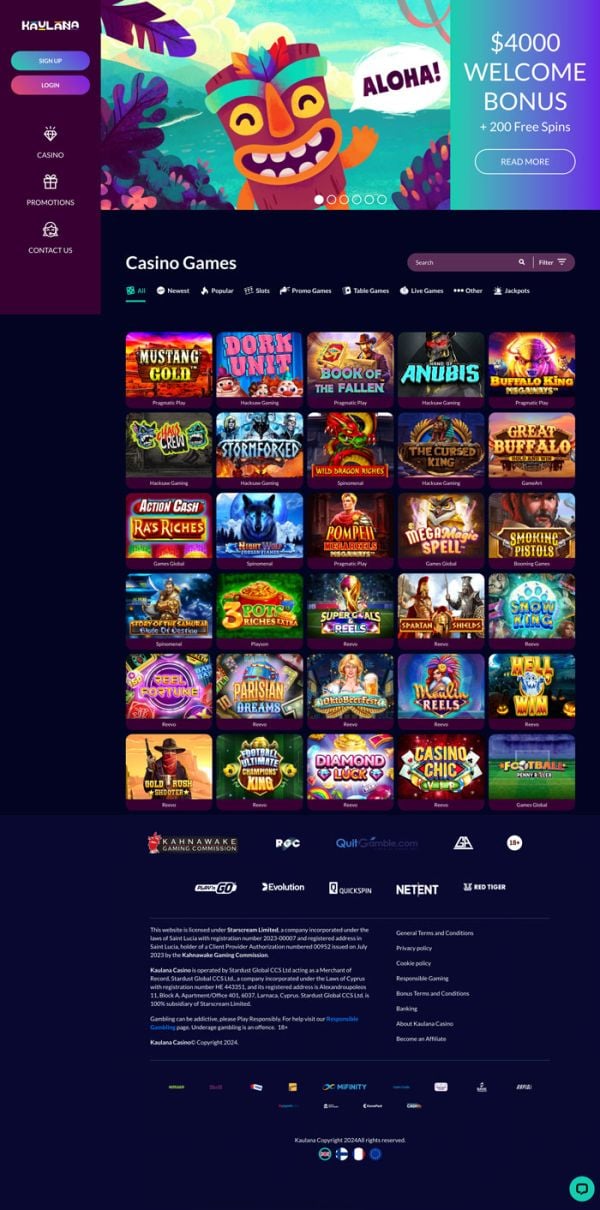Switch to the Live Games tab

421,291
